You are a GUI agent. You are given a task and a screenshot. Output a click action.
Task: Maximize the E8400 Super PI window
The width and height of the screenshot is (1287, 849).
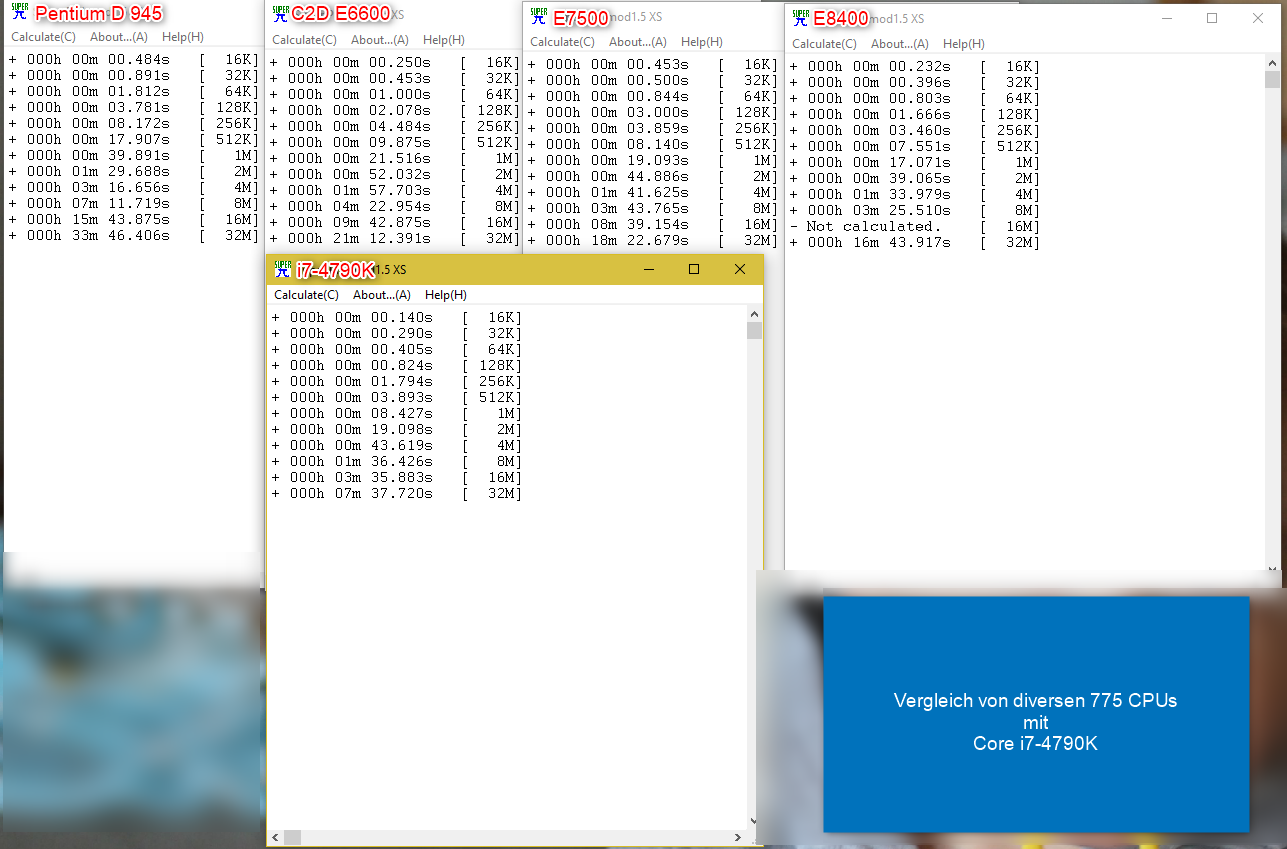tap(1212, 18)
